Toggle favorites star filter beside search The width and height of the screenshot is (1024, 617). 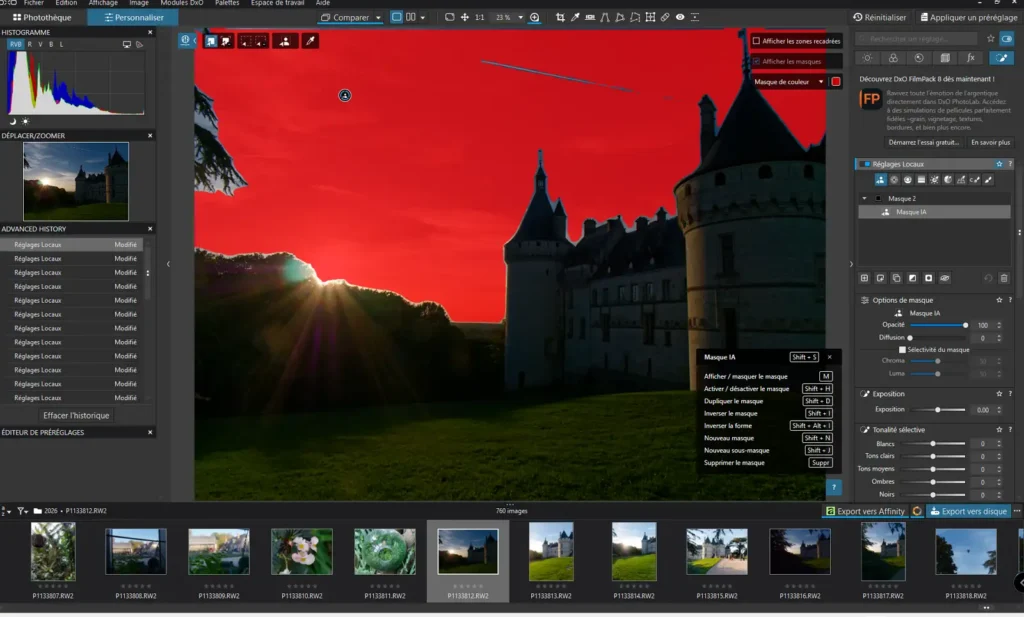(991, 39)
